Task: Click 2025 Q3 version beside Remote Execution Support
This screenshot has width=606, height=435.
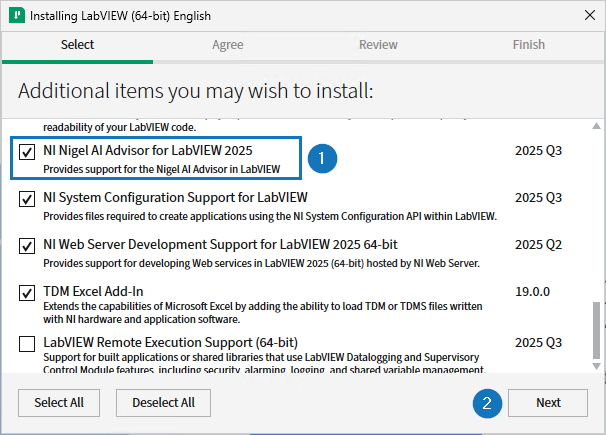Action: (538, 343)
